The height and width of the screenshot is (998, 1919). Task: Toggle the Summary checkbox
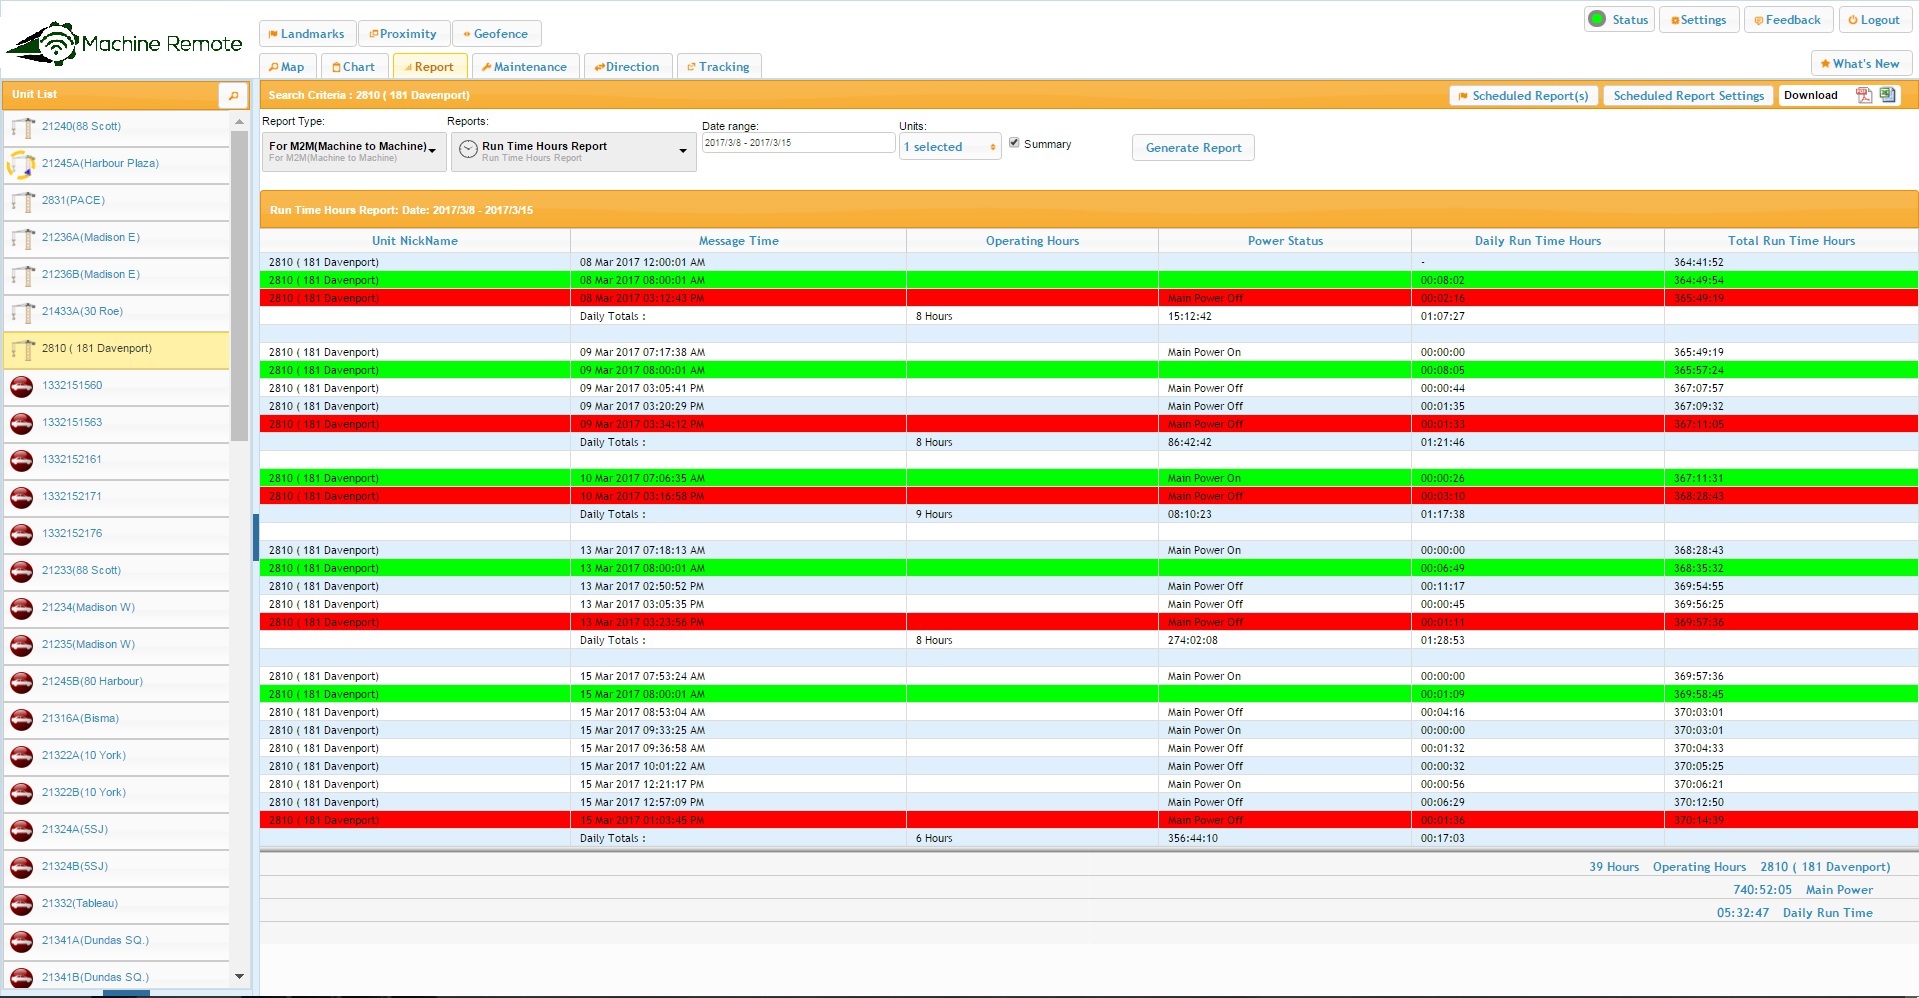point(1014,143)
